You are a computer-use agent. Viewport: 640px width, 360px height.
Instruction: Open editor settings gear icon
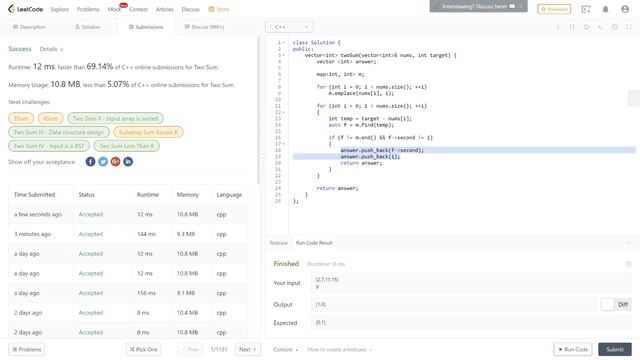[x=614, y=27]
